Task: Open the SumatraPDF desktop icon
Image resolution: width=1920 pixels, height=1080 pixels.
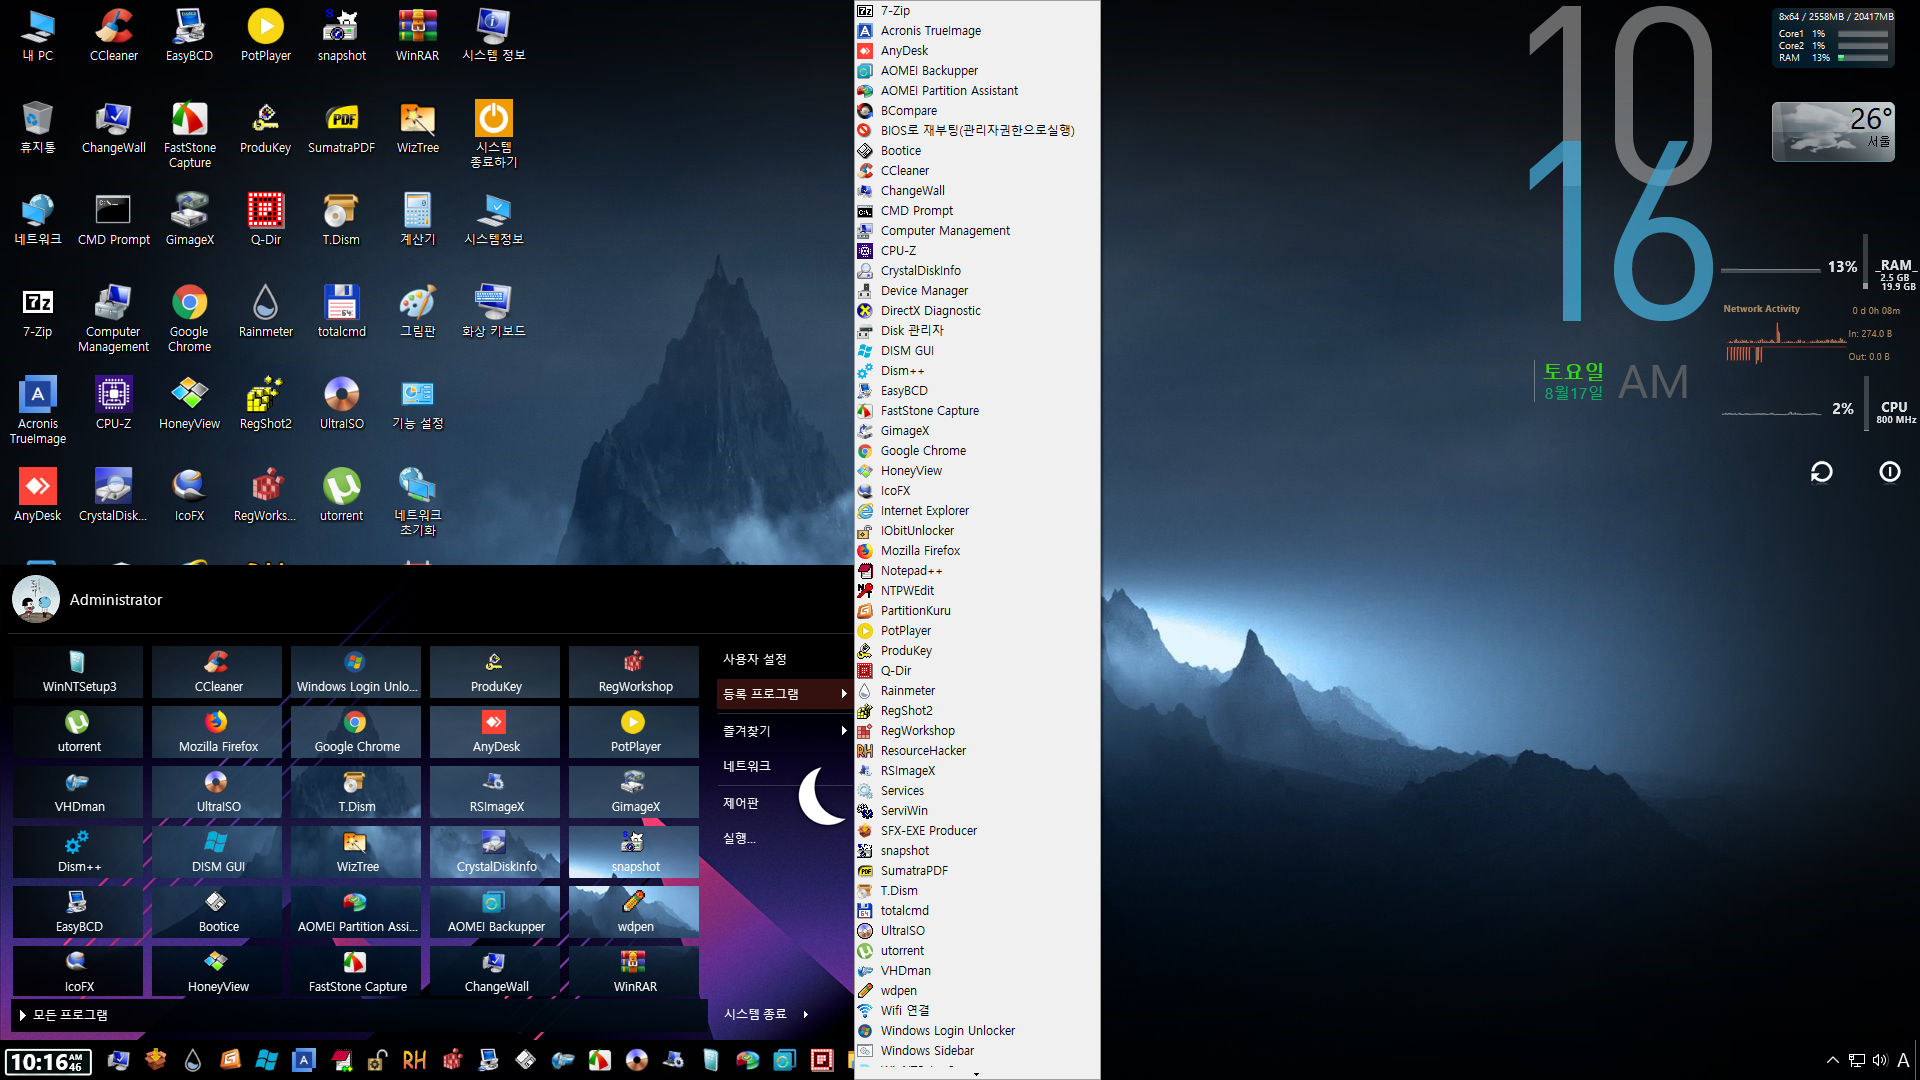Action: (x=341, y=127)
